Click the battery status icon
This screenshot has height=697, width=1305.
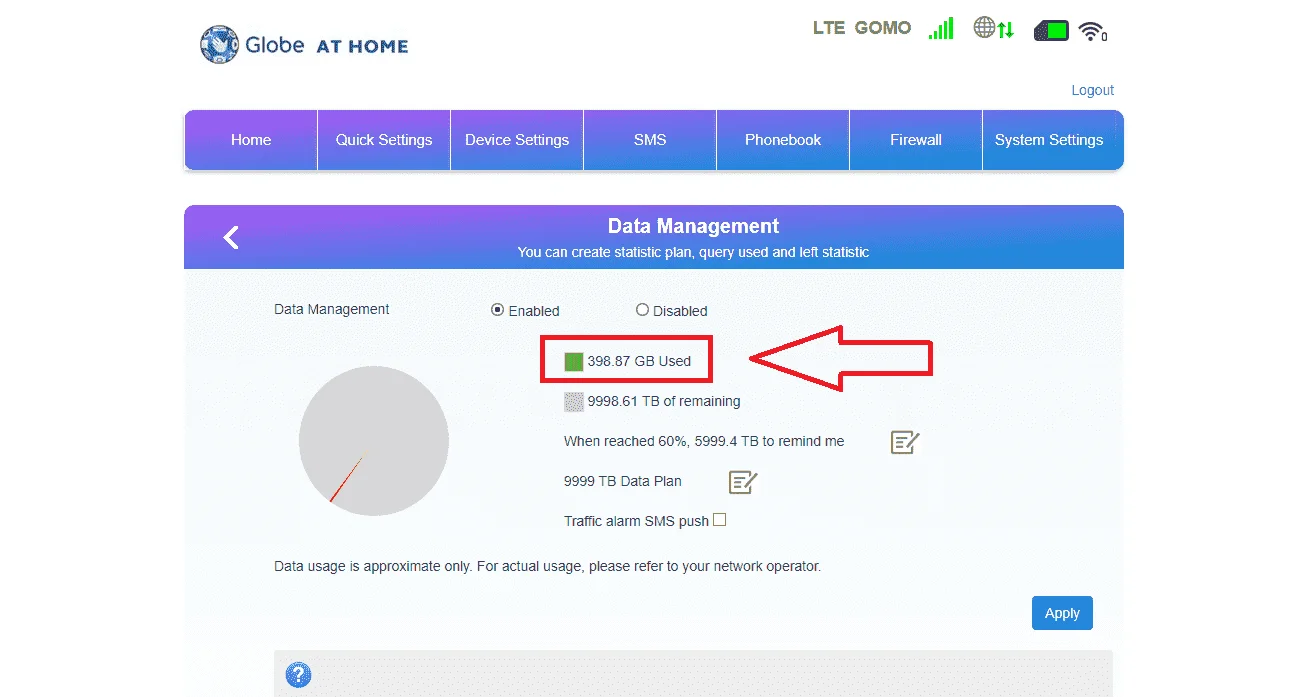click(x=1051, y=30)
